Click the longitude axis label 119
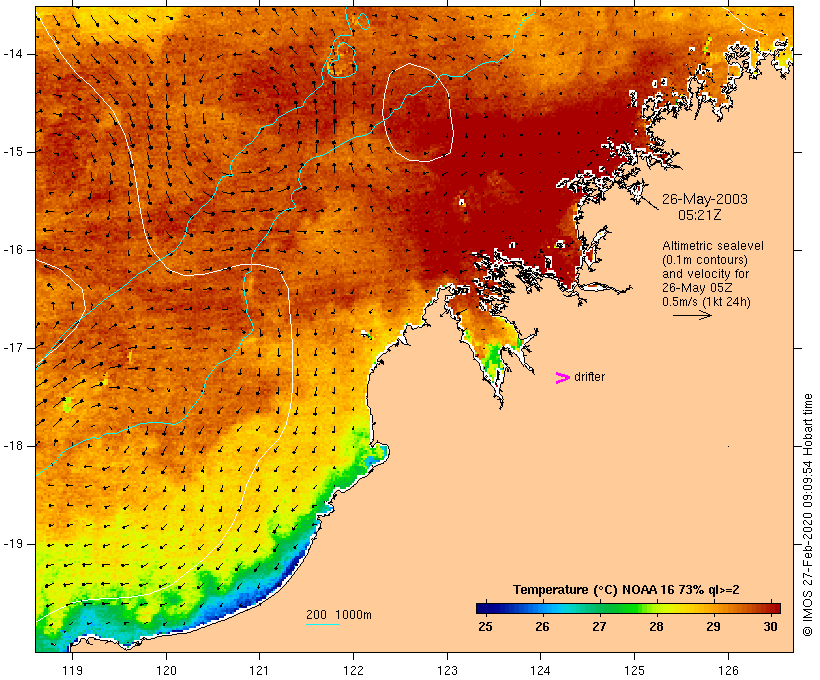Screen dimensions: 820x680 coord(72,670)
